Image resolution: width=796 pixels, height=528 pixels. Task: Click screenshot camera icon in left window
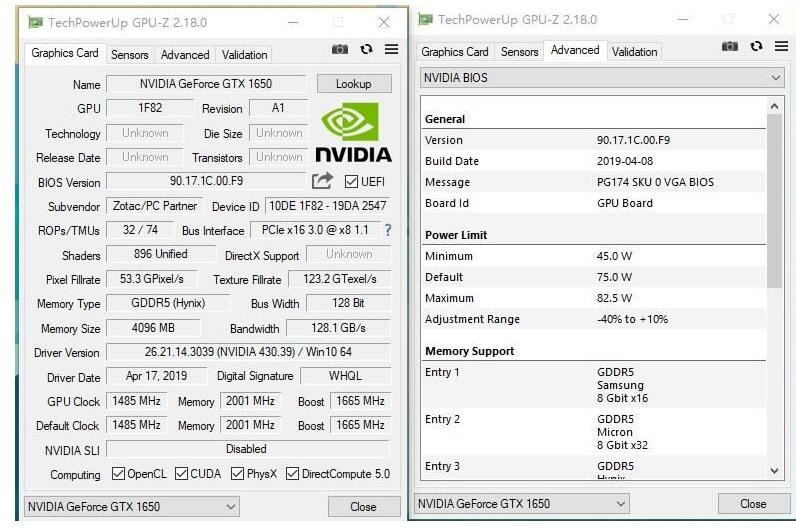[x=340, y=49]
